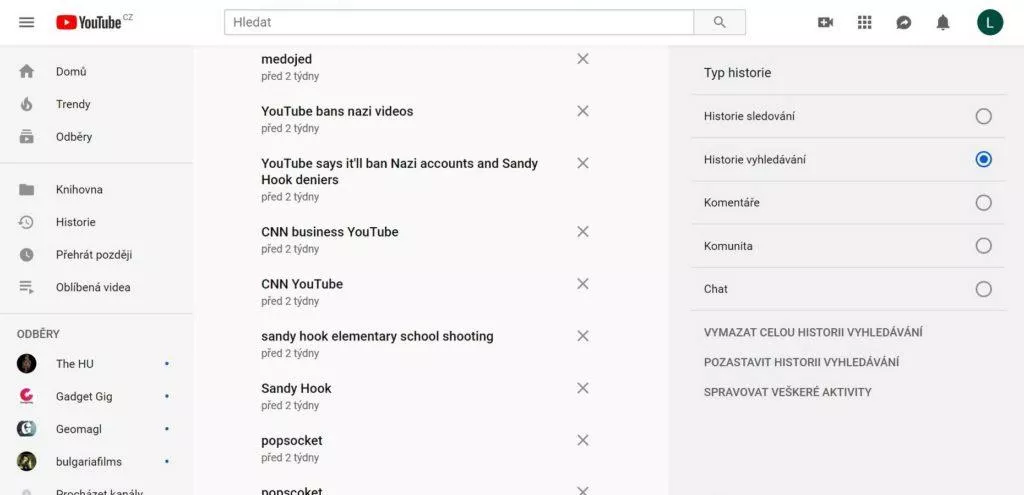Open the account avatar menu
1024x495 pixels.
coord(990,22)
